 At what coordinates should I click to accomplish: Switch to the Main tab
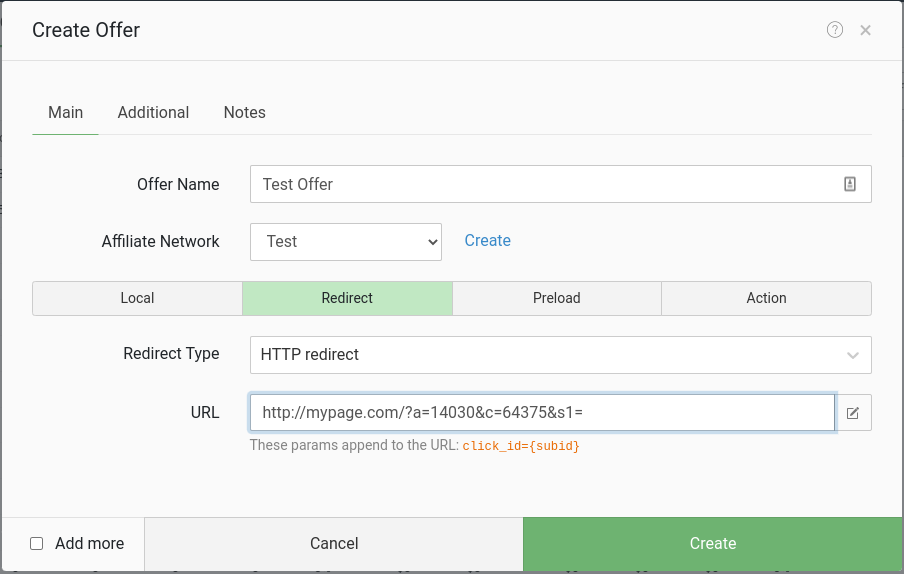click(x=65, y=112)
